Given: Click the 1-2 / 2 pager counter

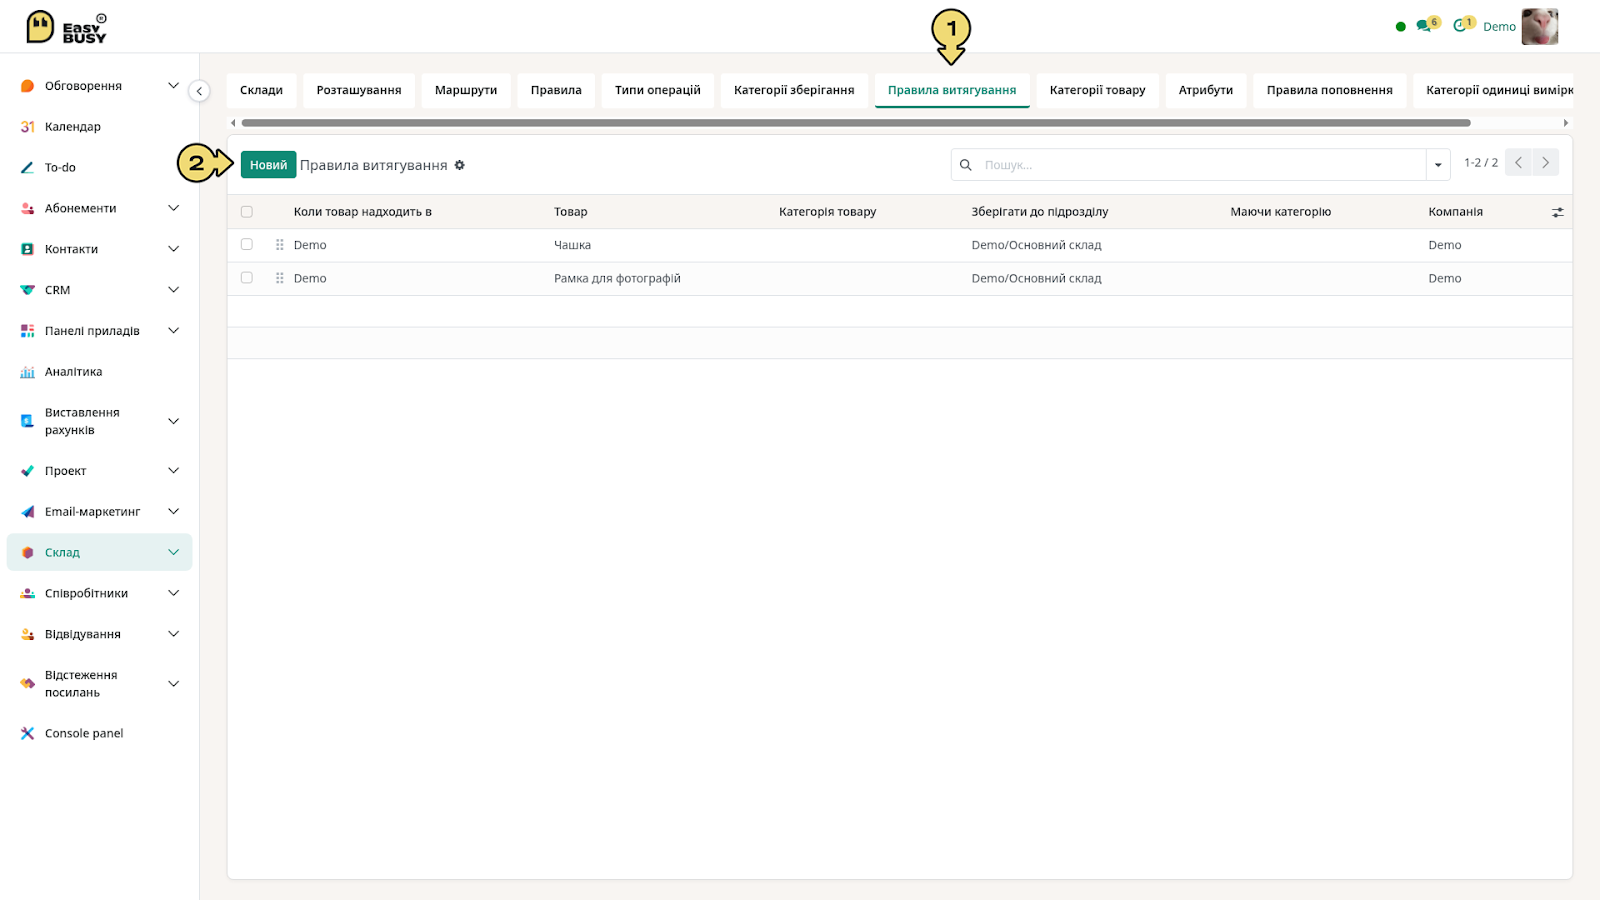Looking at the screenshot, I should 1481,163.
